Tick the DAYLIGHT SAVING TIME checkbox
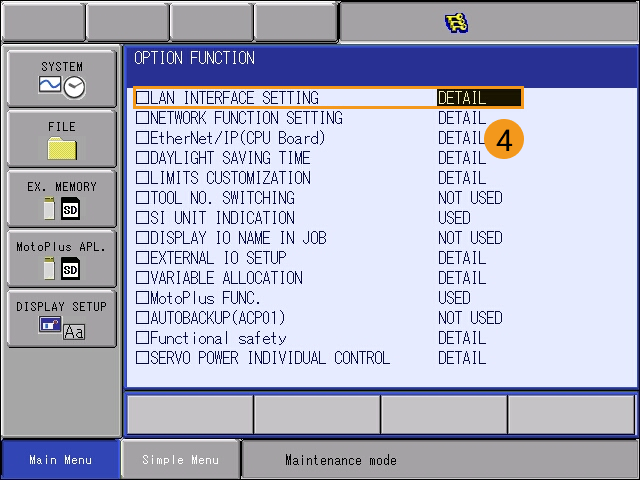This screenshot has width=640, height=480. coord(142,158)
